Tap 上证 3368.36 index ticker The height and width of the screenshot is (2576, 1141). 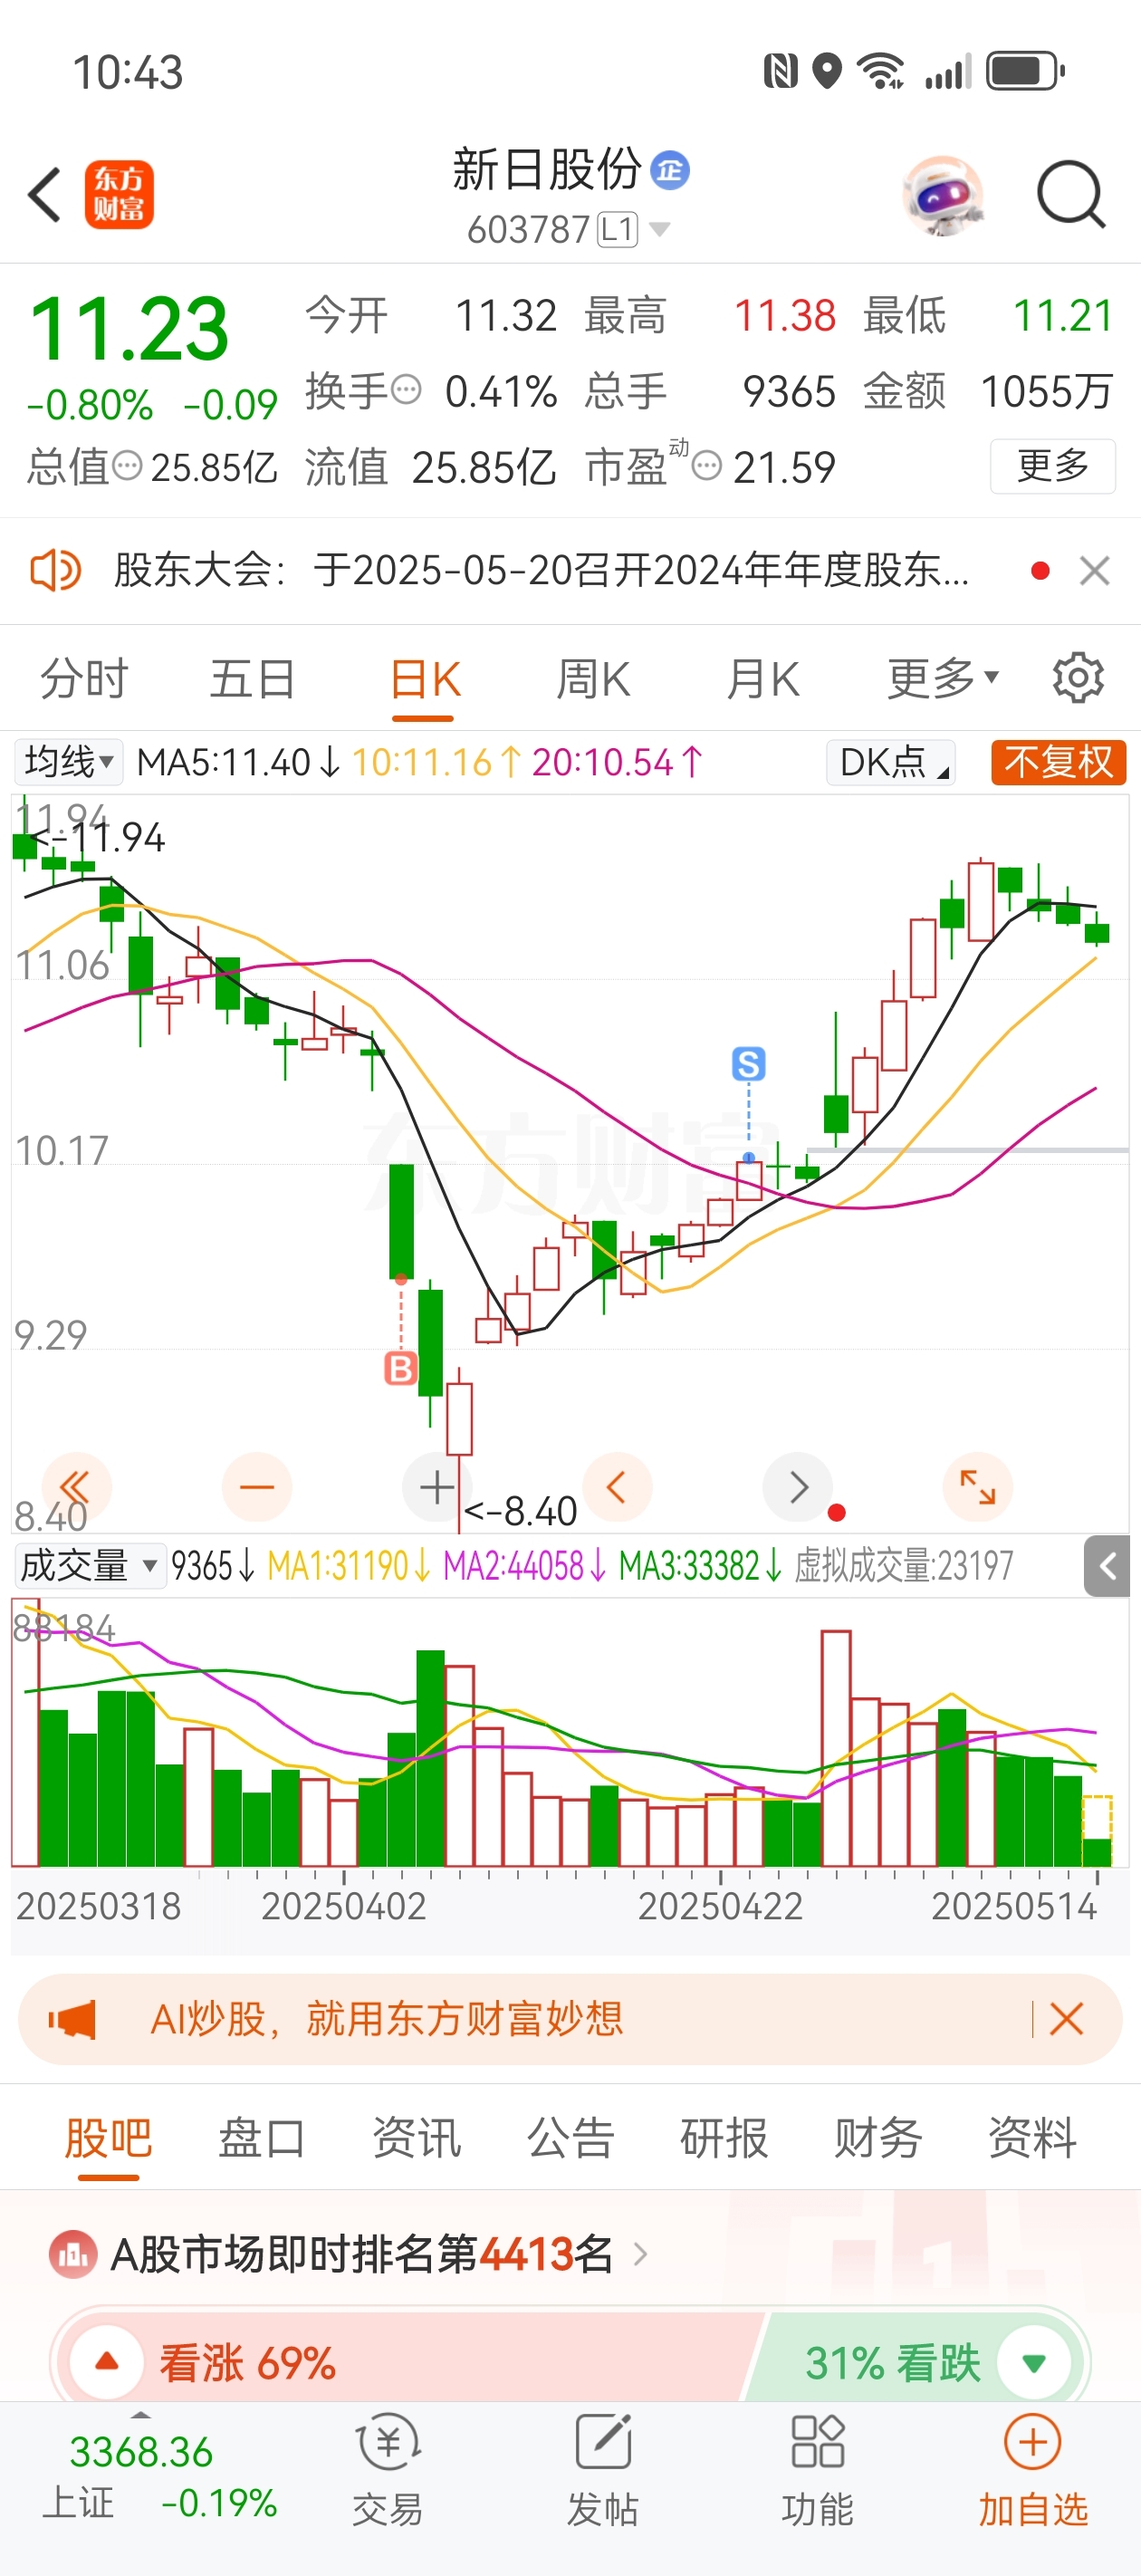click(x=159, y=2477)
